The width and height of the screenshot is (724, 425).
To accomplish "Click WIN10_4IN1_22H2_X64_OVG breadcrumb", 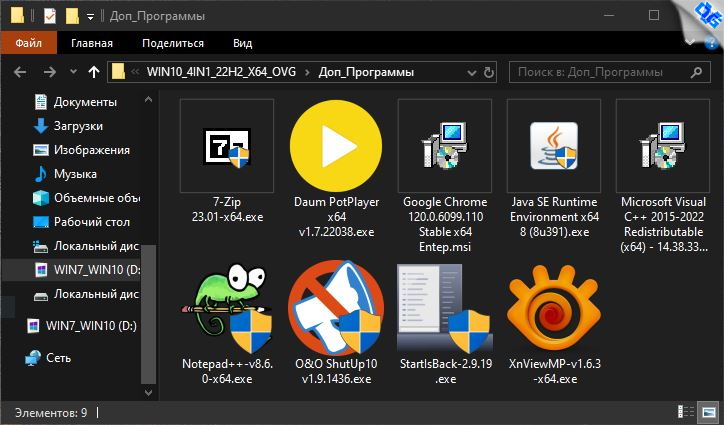I will (x=221, y=72).
